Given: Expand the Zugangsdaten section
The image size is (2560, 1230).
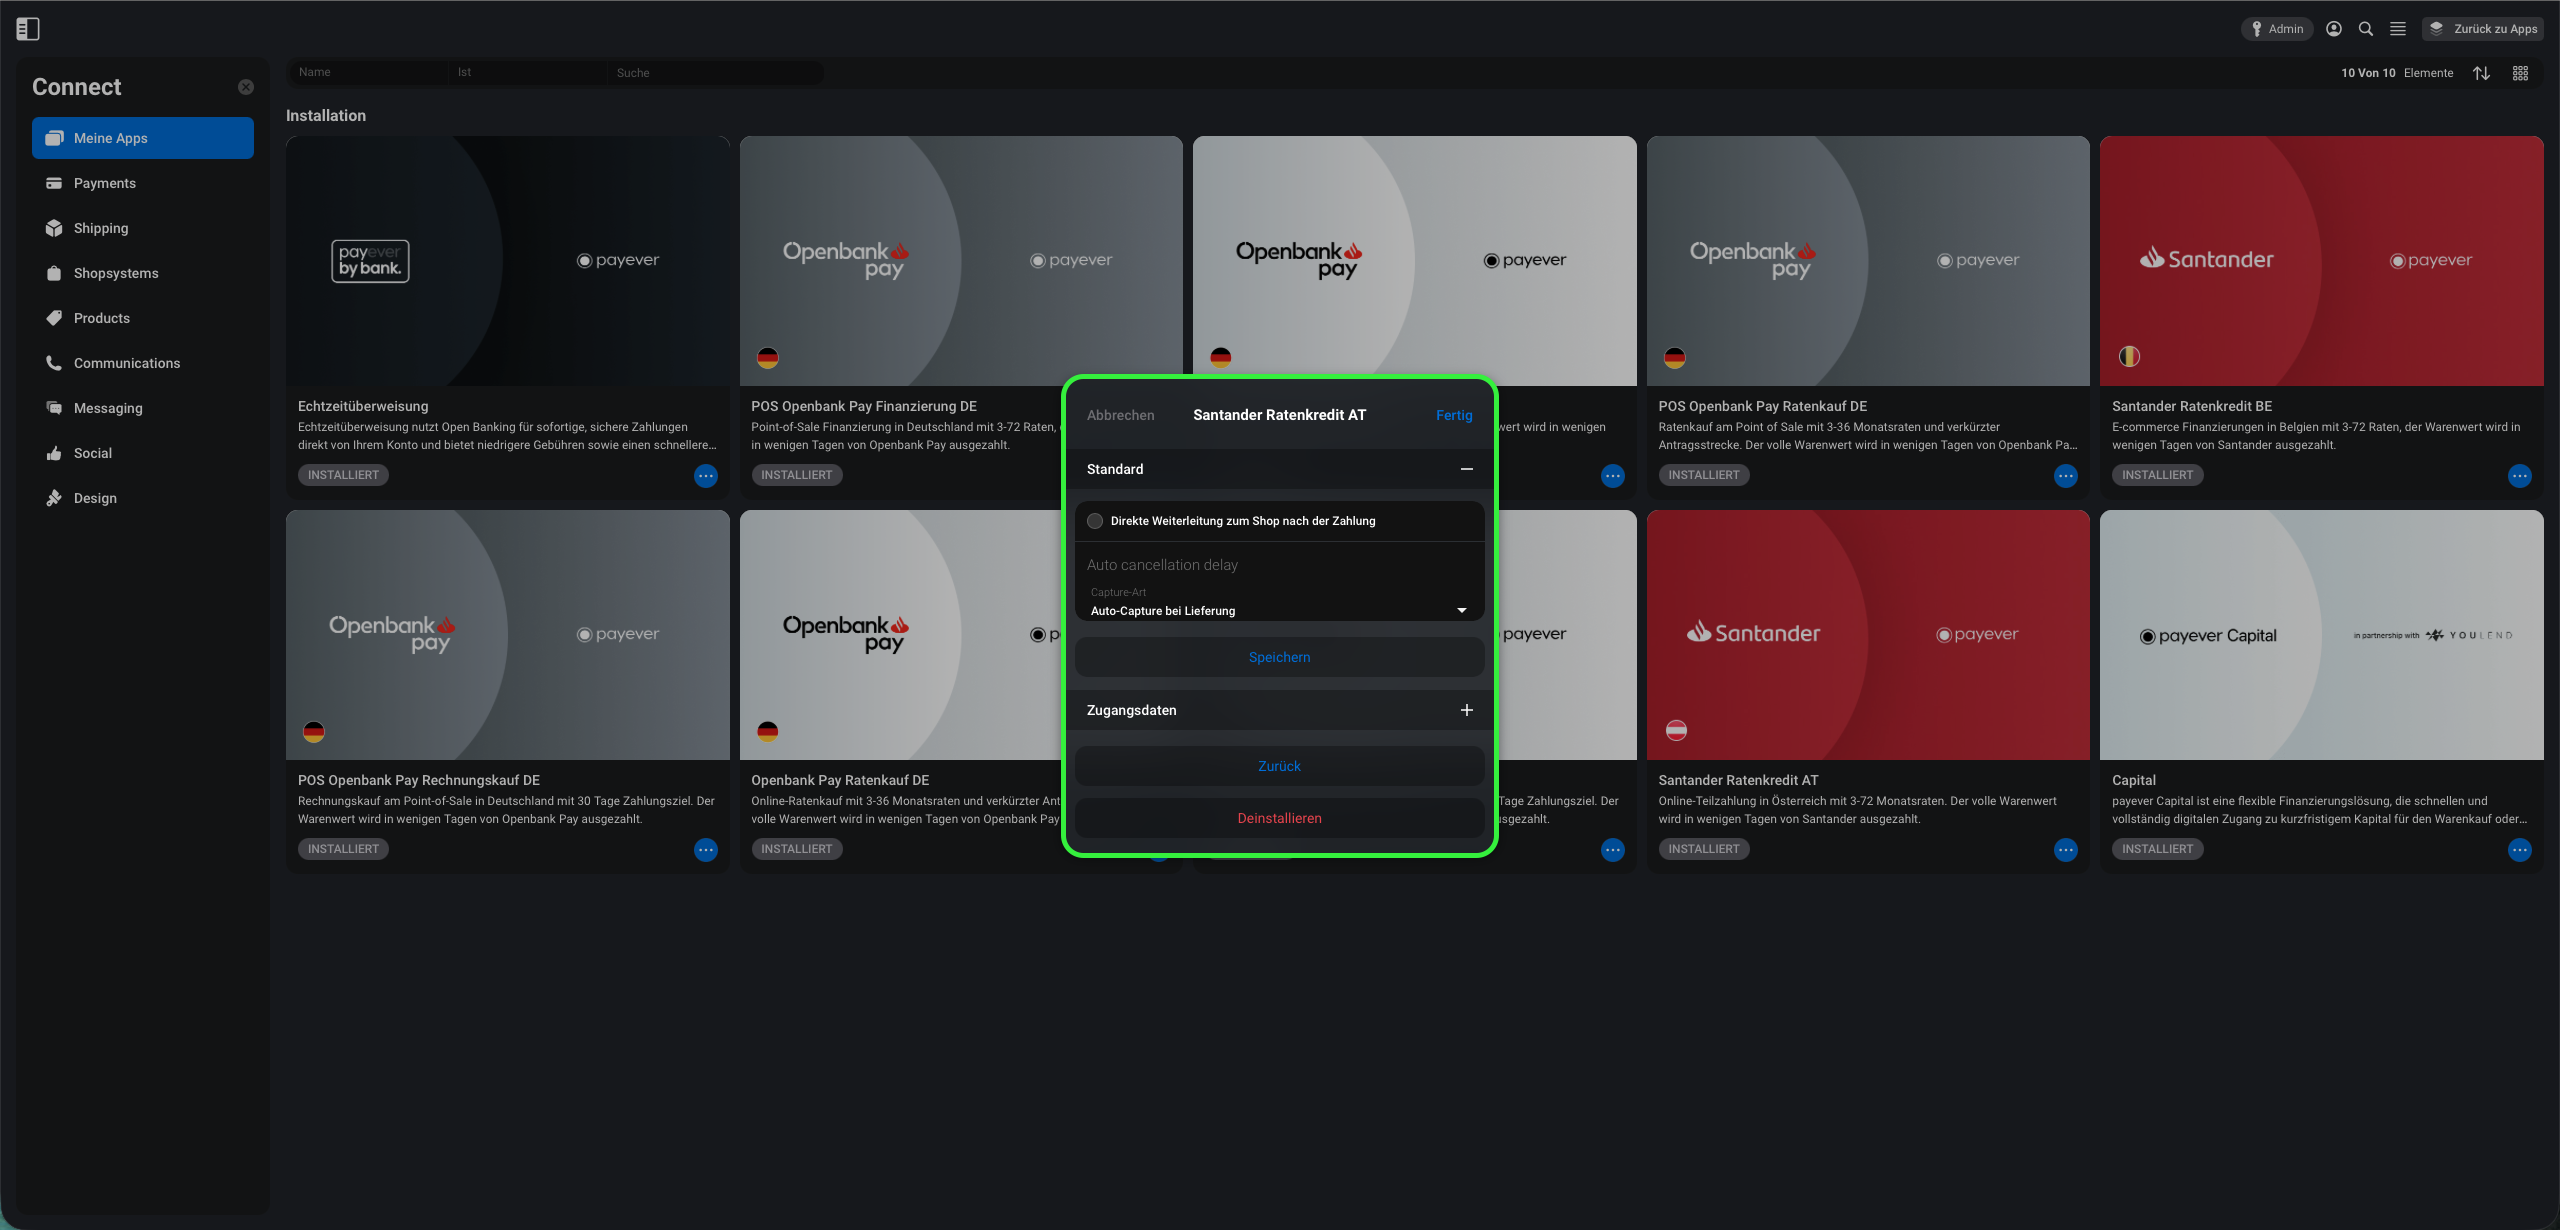Looking at the screenshot, I should [1467, 710].
